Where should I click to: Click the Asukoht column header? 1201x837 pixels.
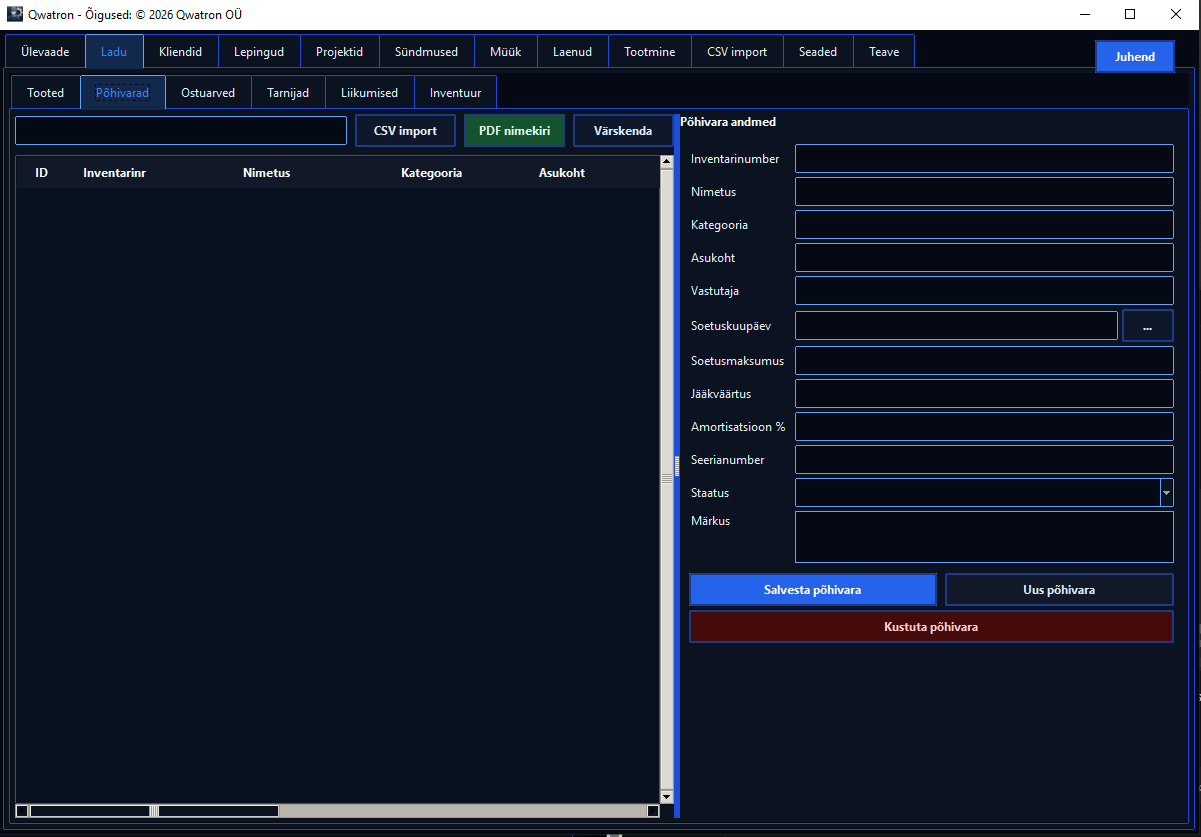(x=562, y=173)
